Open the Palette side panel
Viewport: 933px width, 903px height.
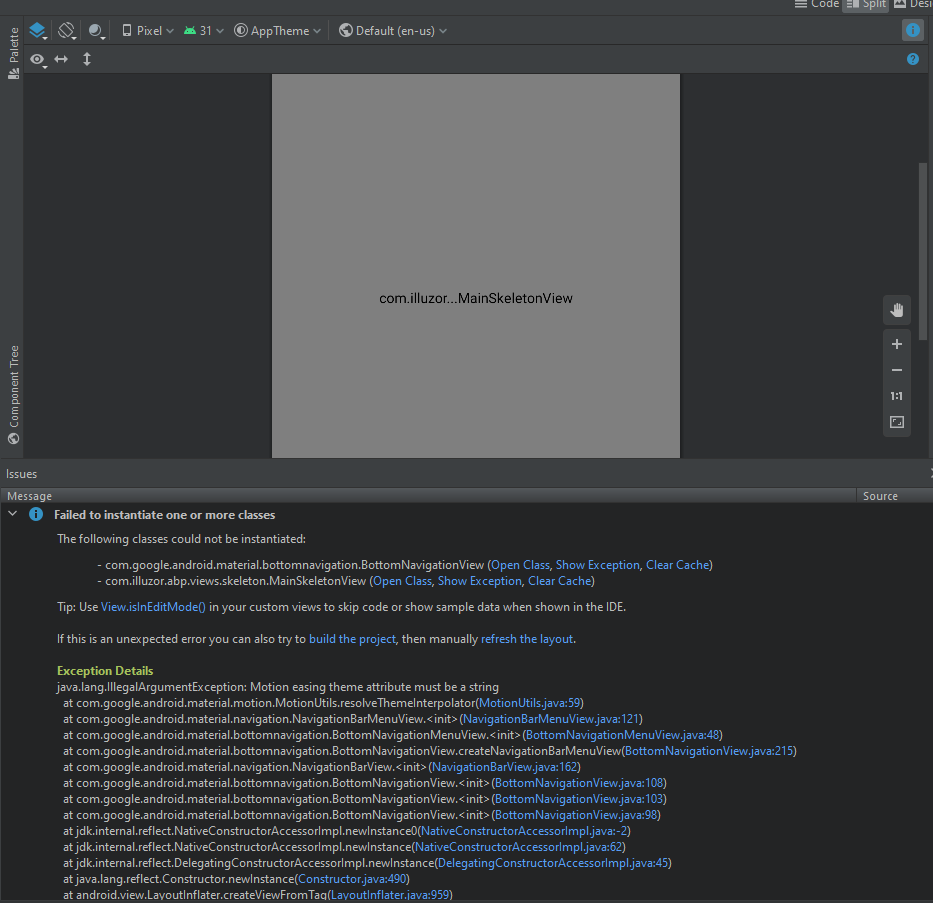pos(13,53)
